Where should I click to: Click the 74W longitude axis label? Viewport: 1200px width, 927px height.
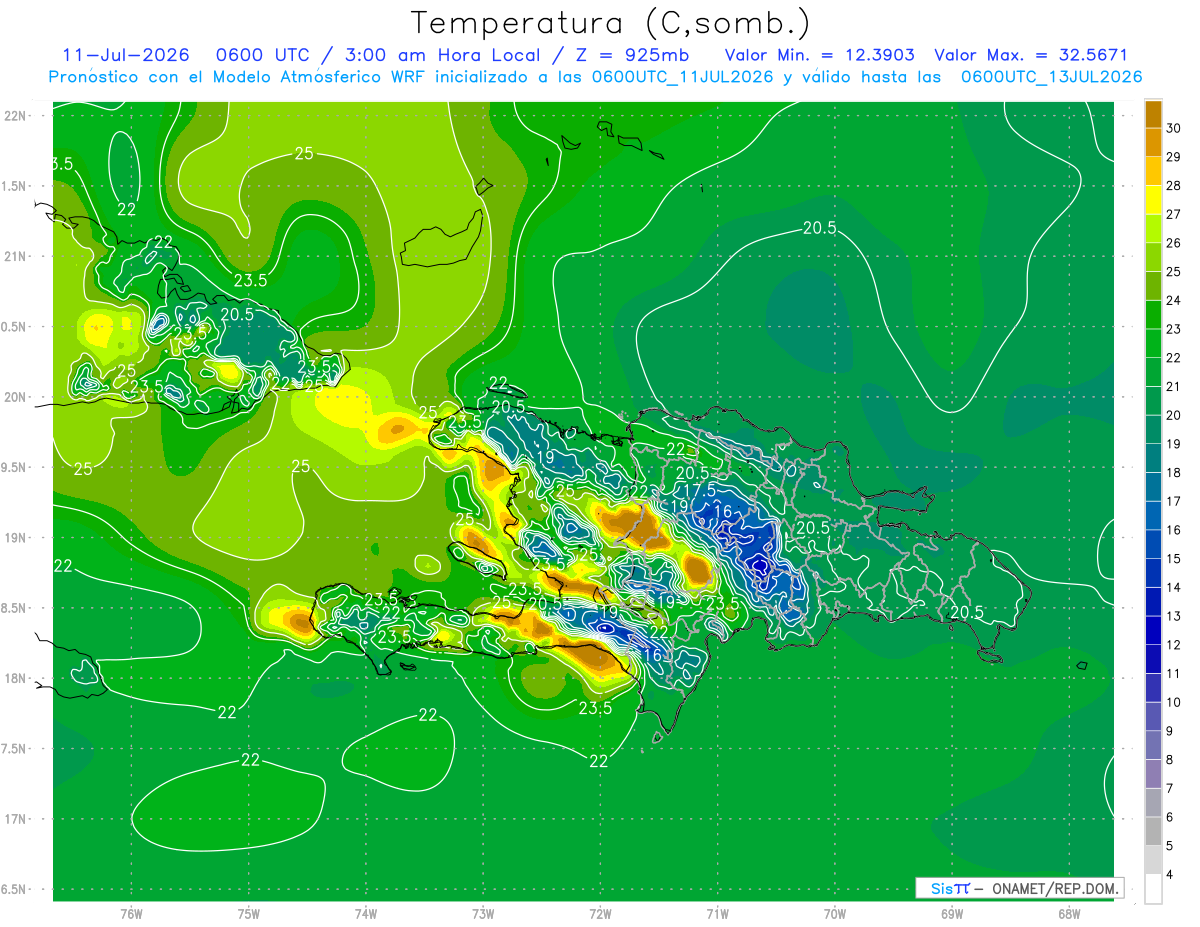click(x=366, y=913)
